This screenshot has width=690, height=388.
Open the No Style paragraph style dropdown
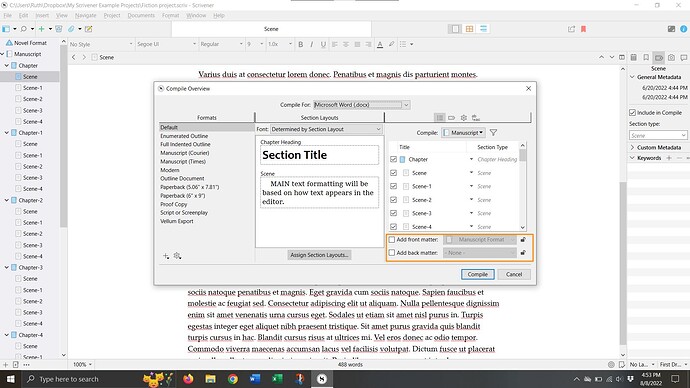coord(101,44)
